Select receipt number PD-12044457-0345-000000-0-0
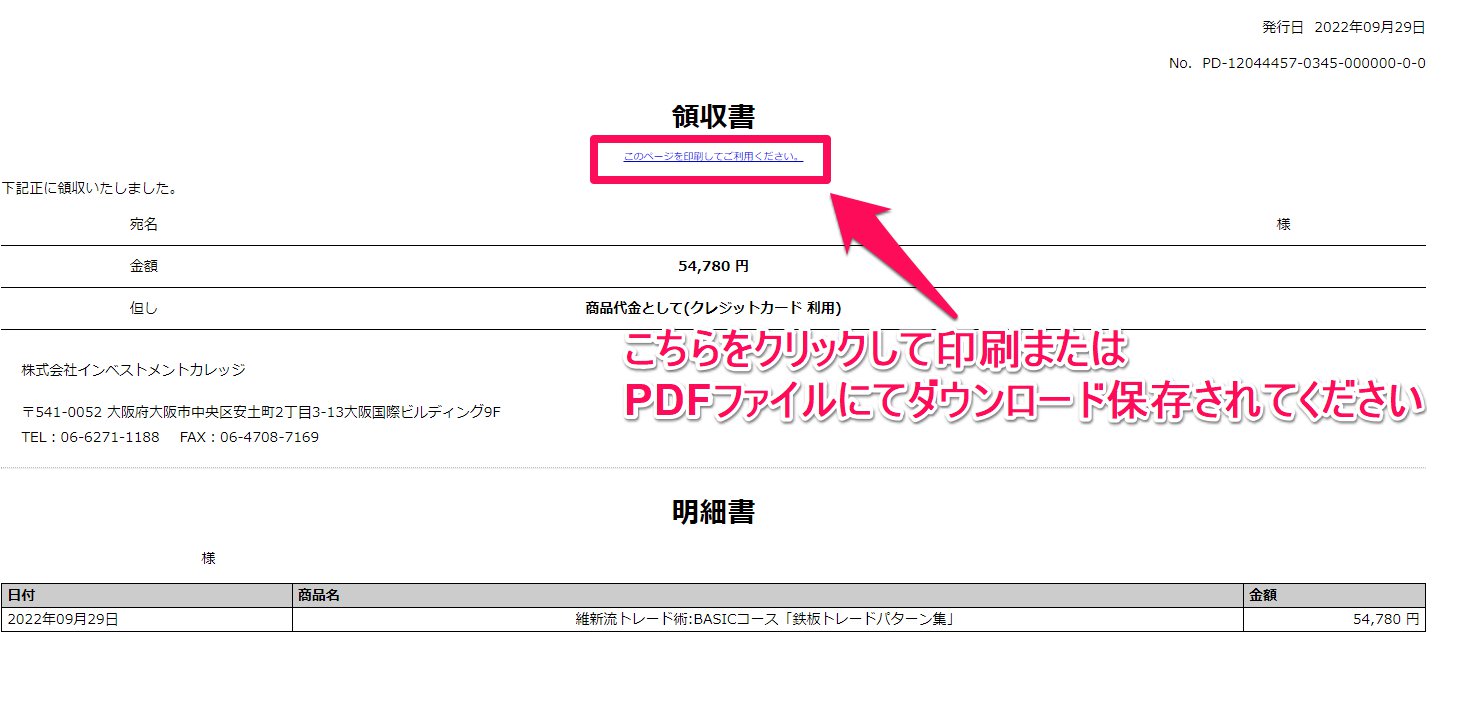 tap(1314, 63)
